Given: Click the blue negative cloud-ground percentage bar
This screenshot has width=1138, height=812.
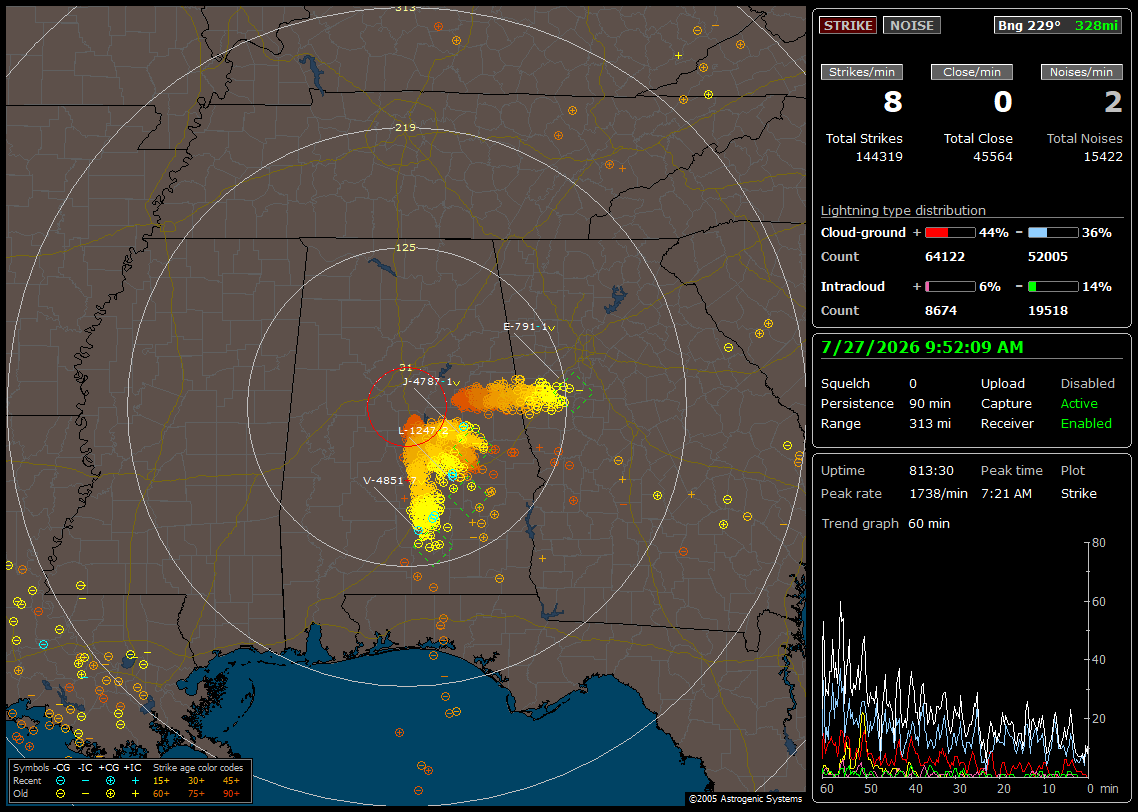Looking at the screenshot, I should tap(1053, 233).
